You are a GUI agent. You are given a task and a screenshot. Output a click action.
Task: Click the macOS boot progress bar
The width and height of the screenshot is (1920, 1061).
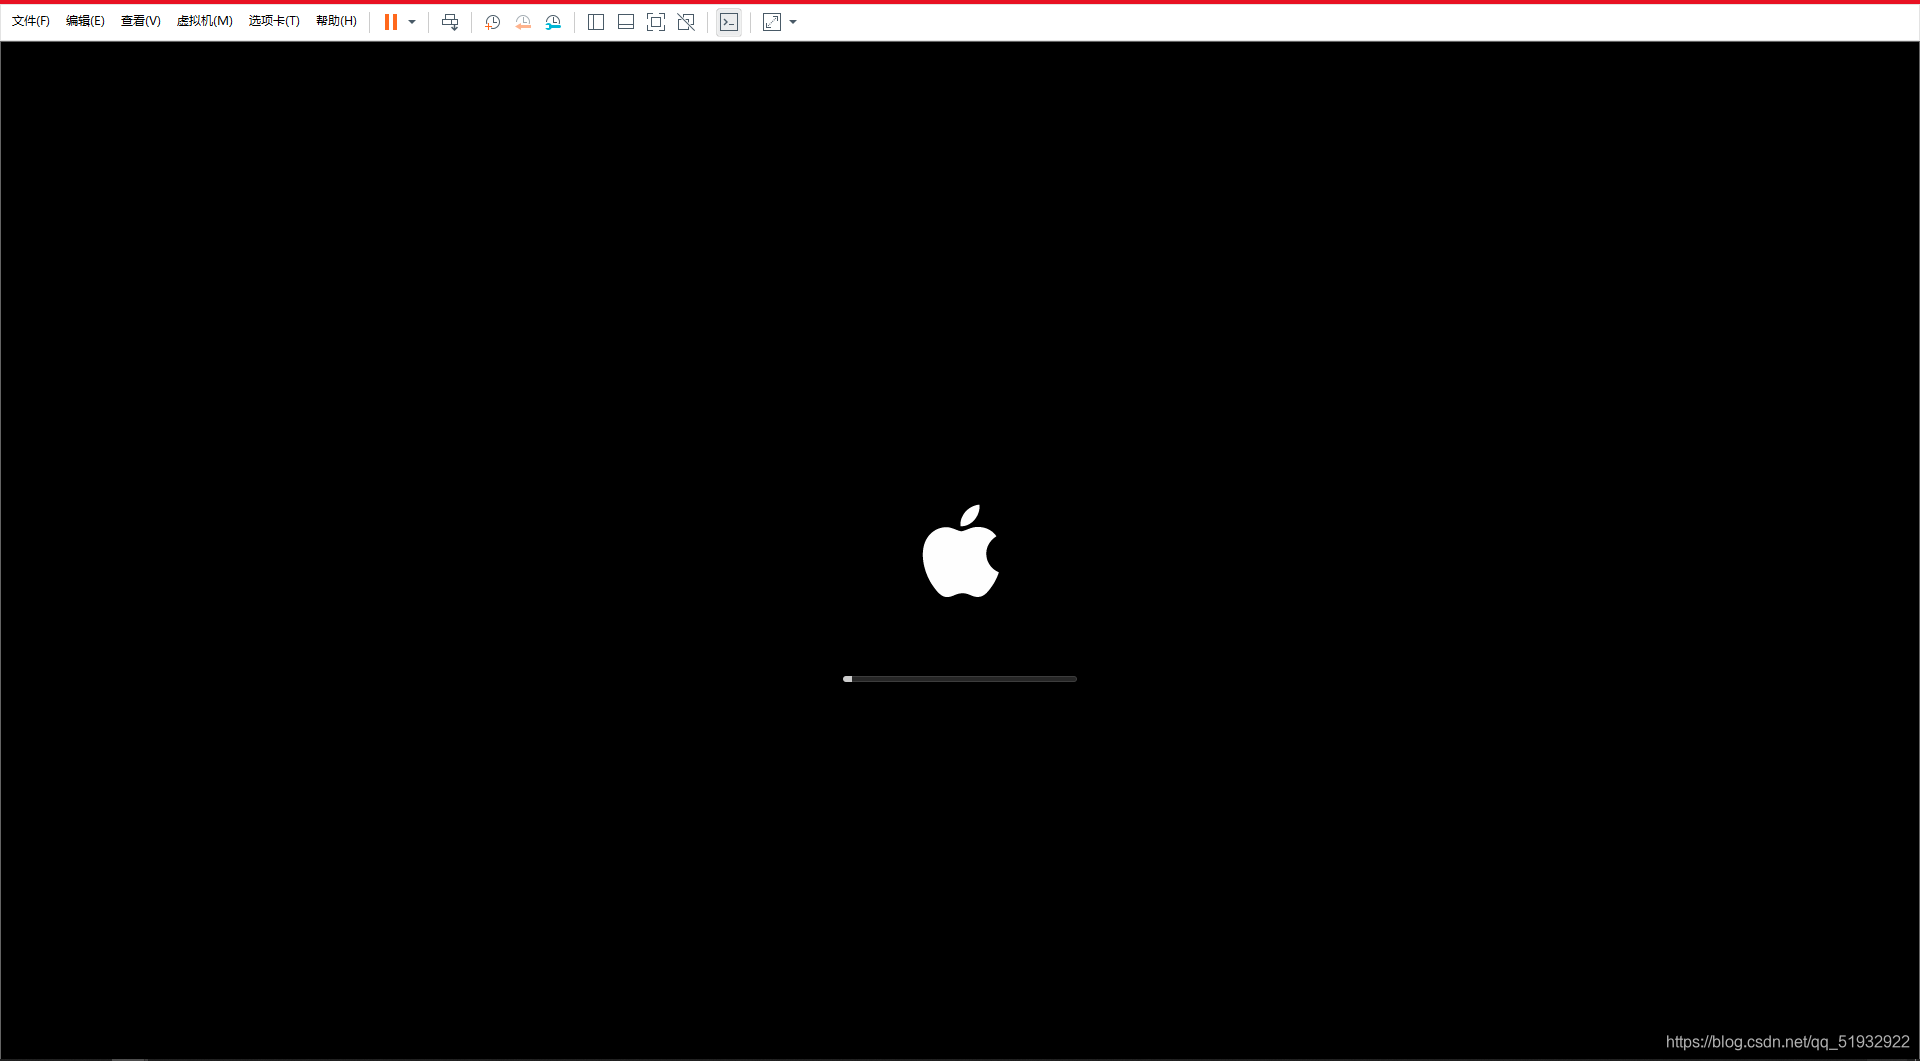pos(960,679)
